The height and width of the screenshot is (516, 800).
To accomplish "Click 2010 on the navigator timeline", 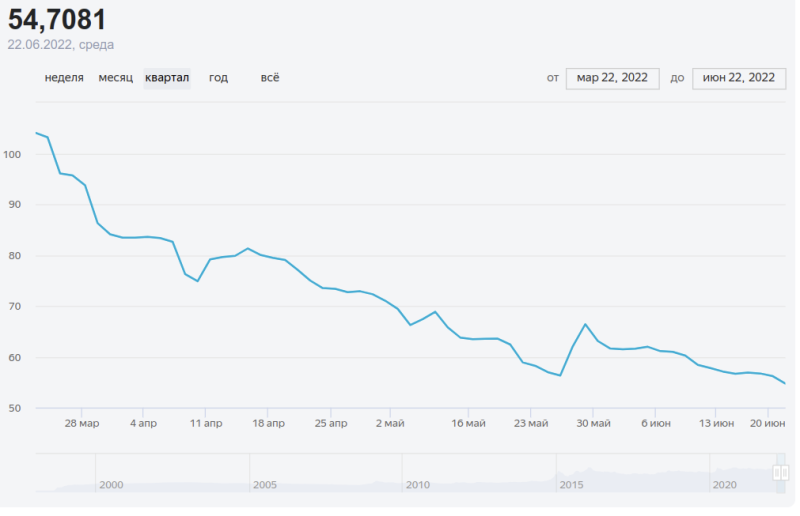I will (x=418, y=484).
